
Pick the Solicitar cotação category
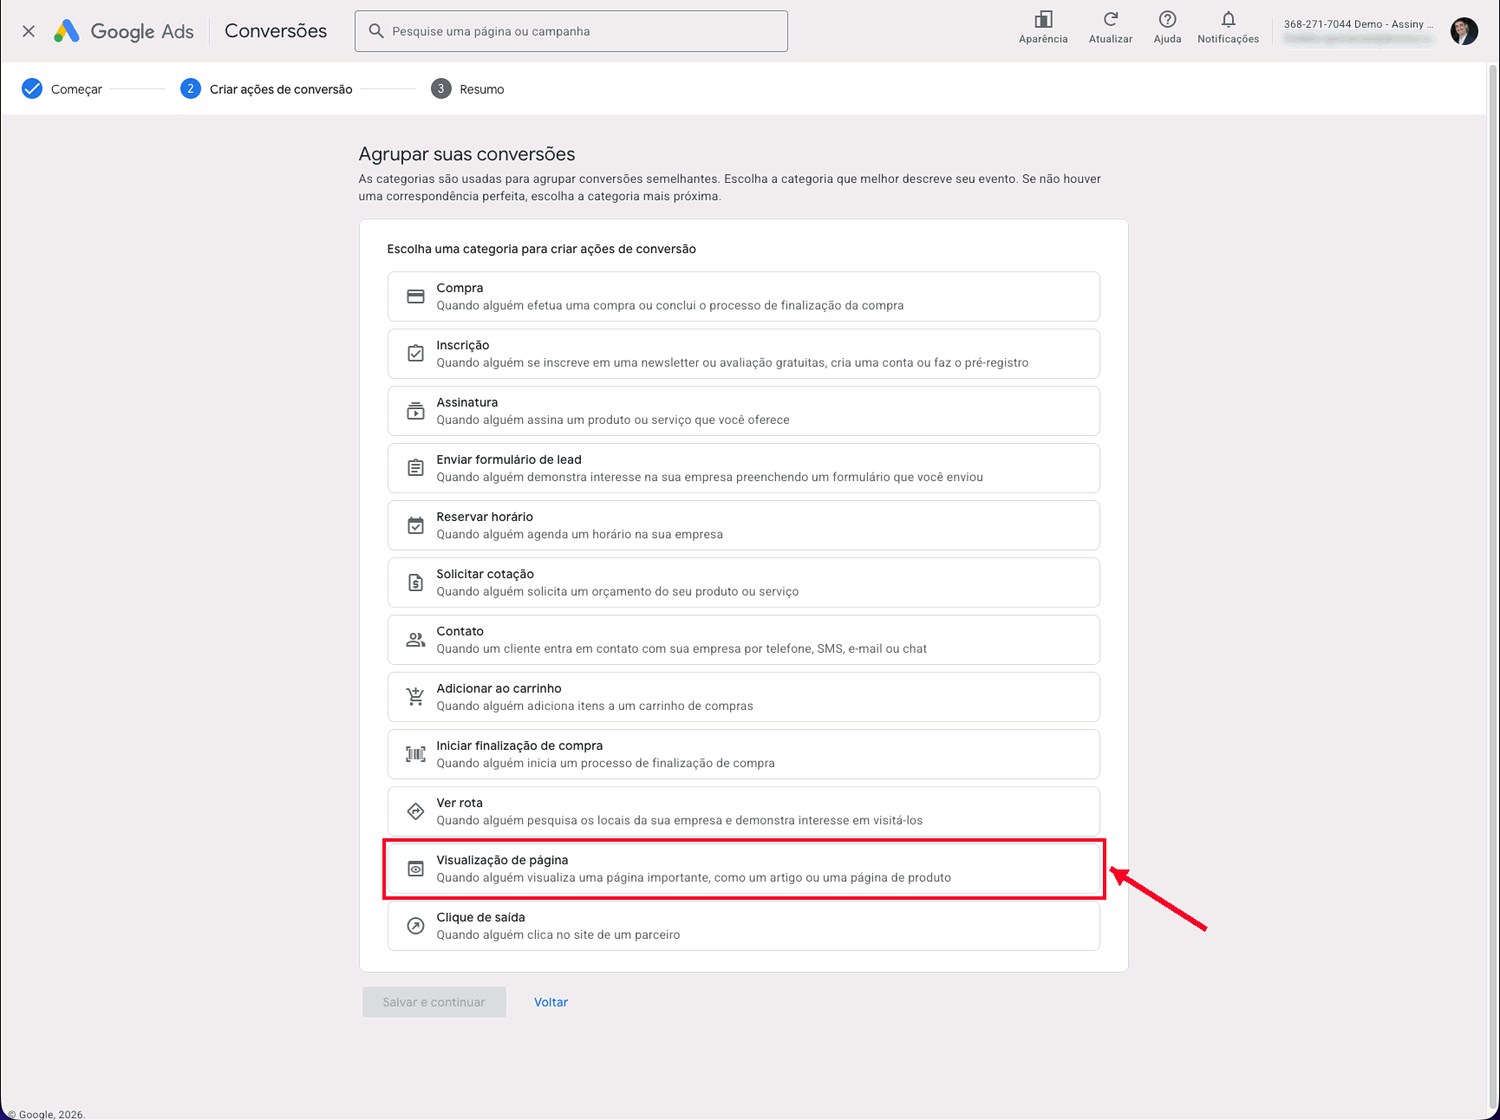click(x=744, y=582)
